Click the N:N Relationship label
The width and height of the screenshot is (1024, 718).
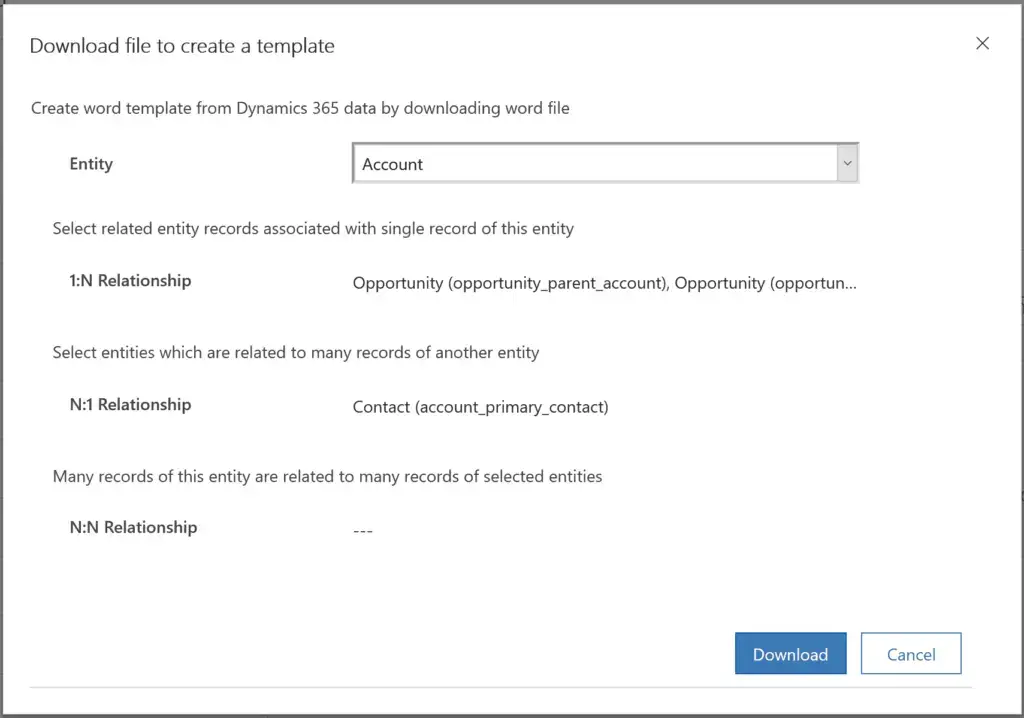[x=133, y=527]
